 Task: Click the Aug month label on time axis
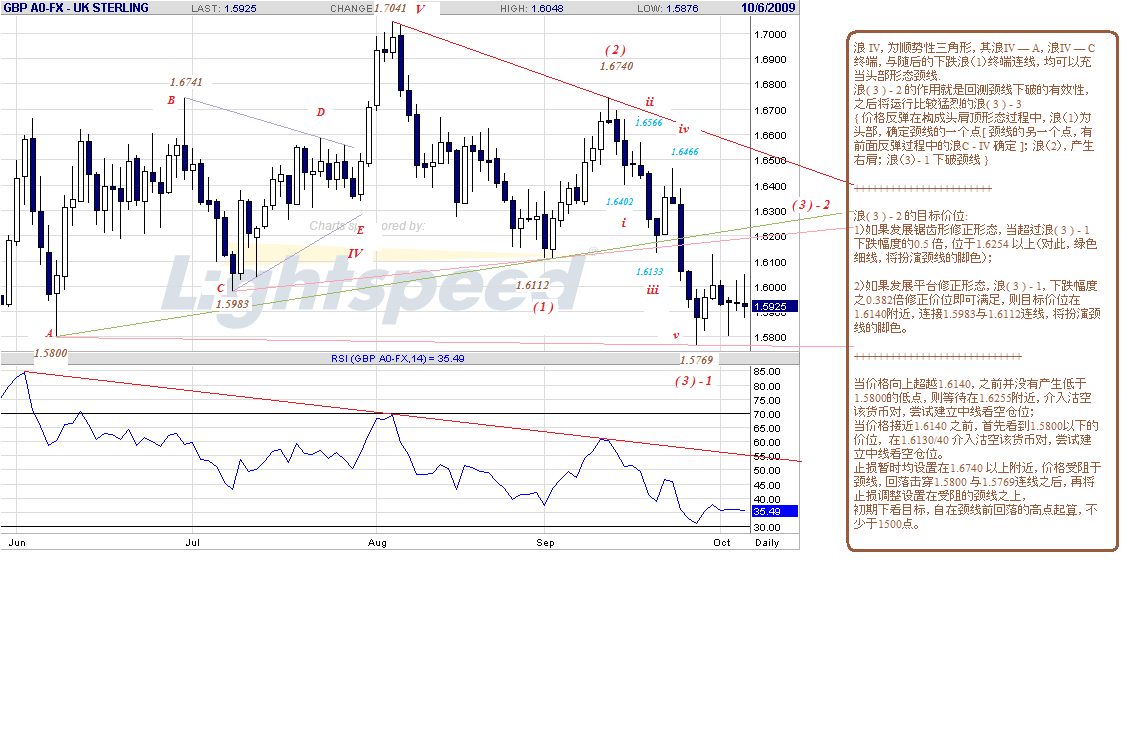pos(377,543)
